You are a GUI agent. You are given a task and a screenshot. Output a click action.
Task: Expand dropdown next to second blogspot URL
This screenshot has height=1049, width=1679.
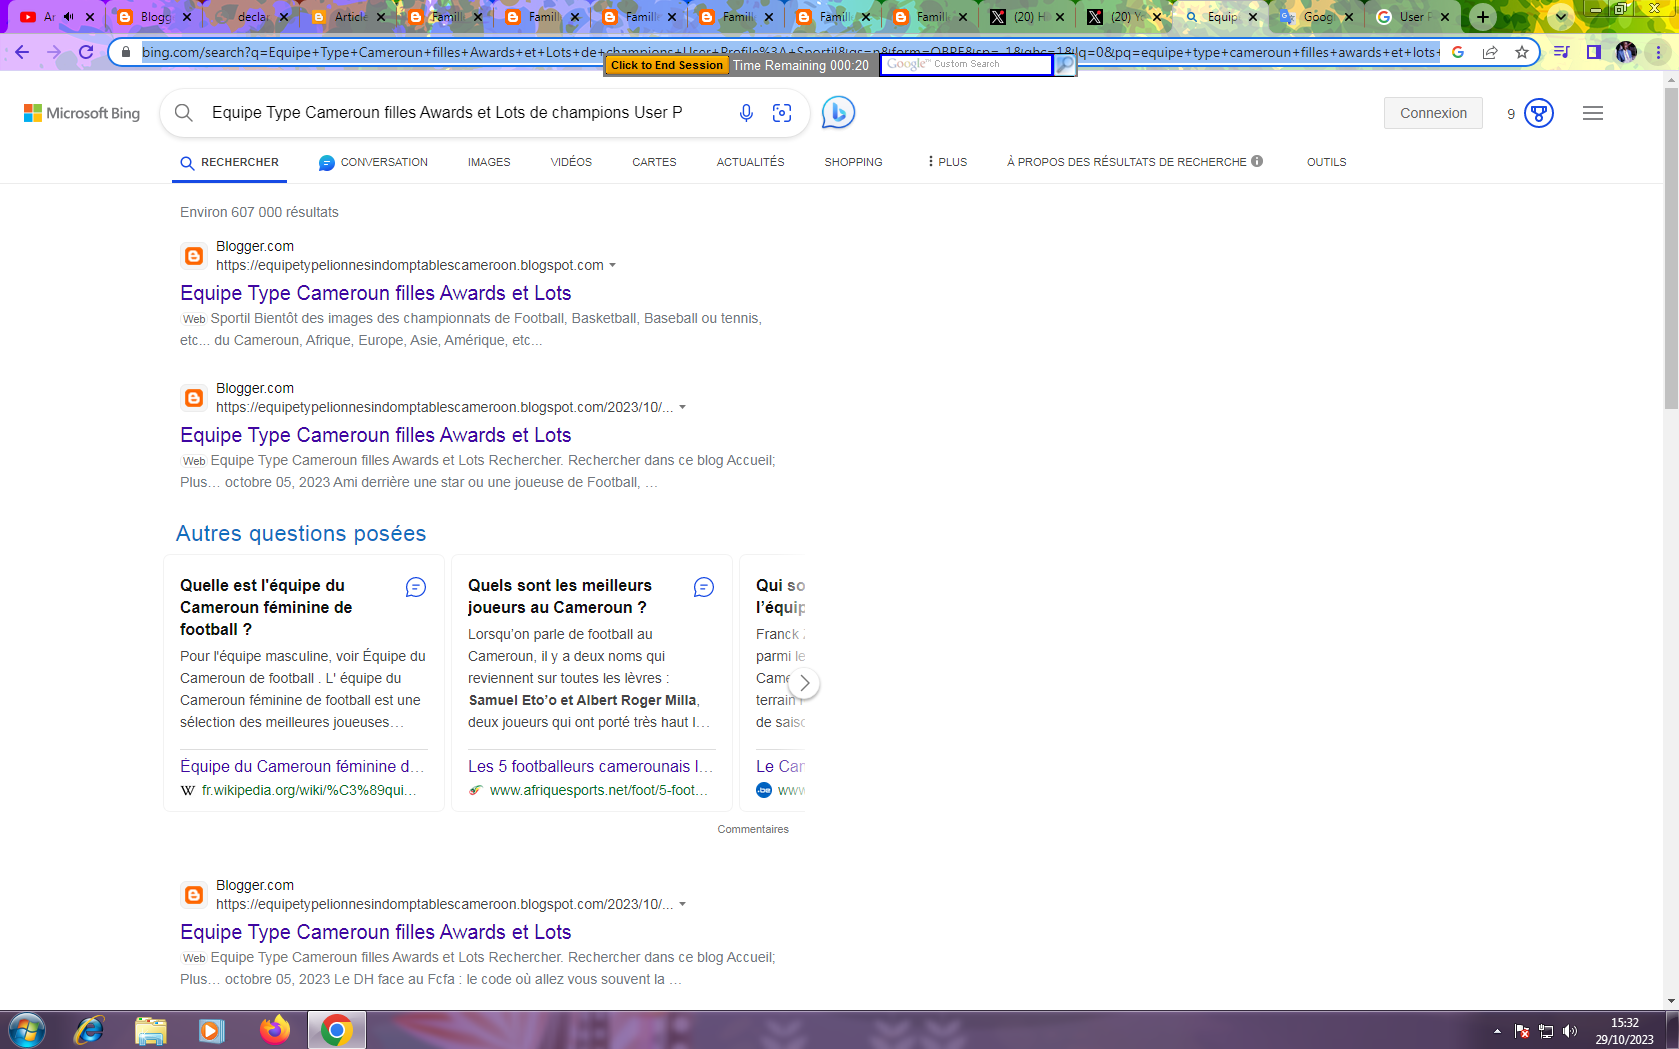[x=683, y=408]
